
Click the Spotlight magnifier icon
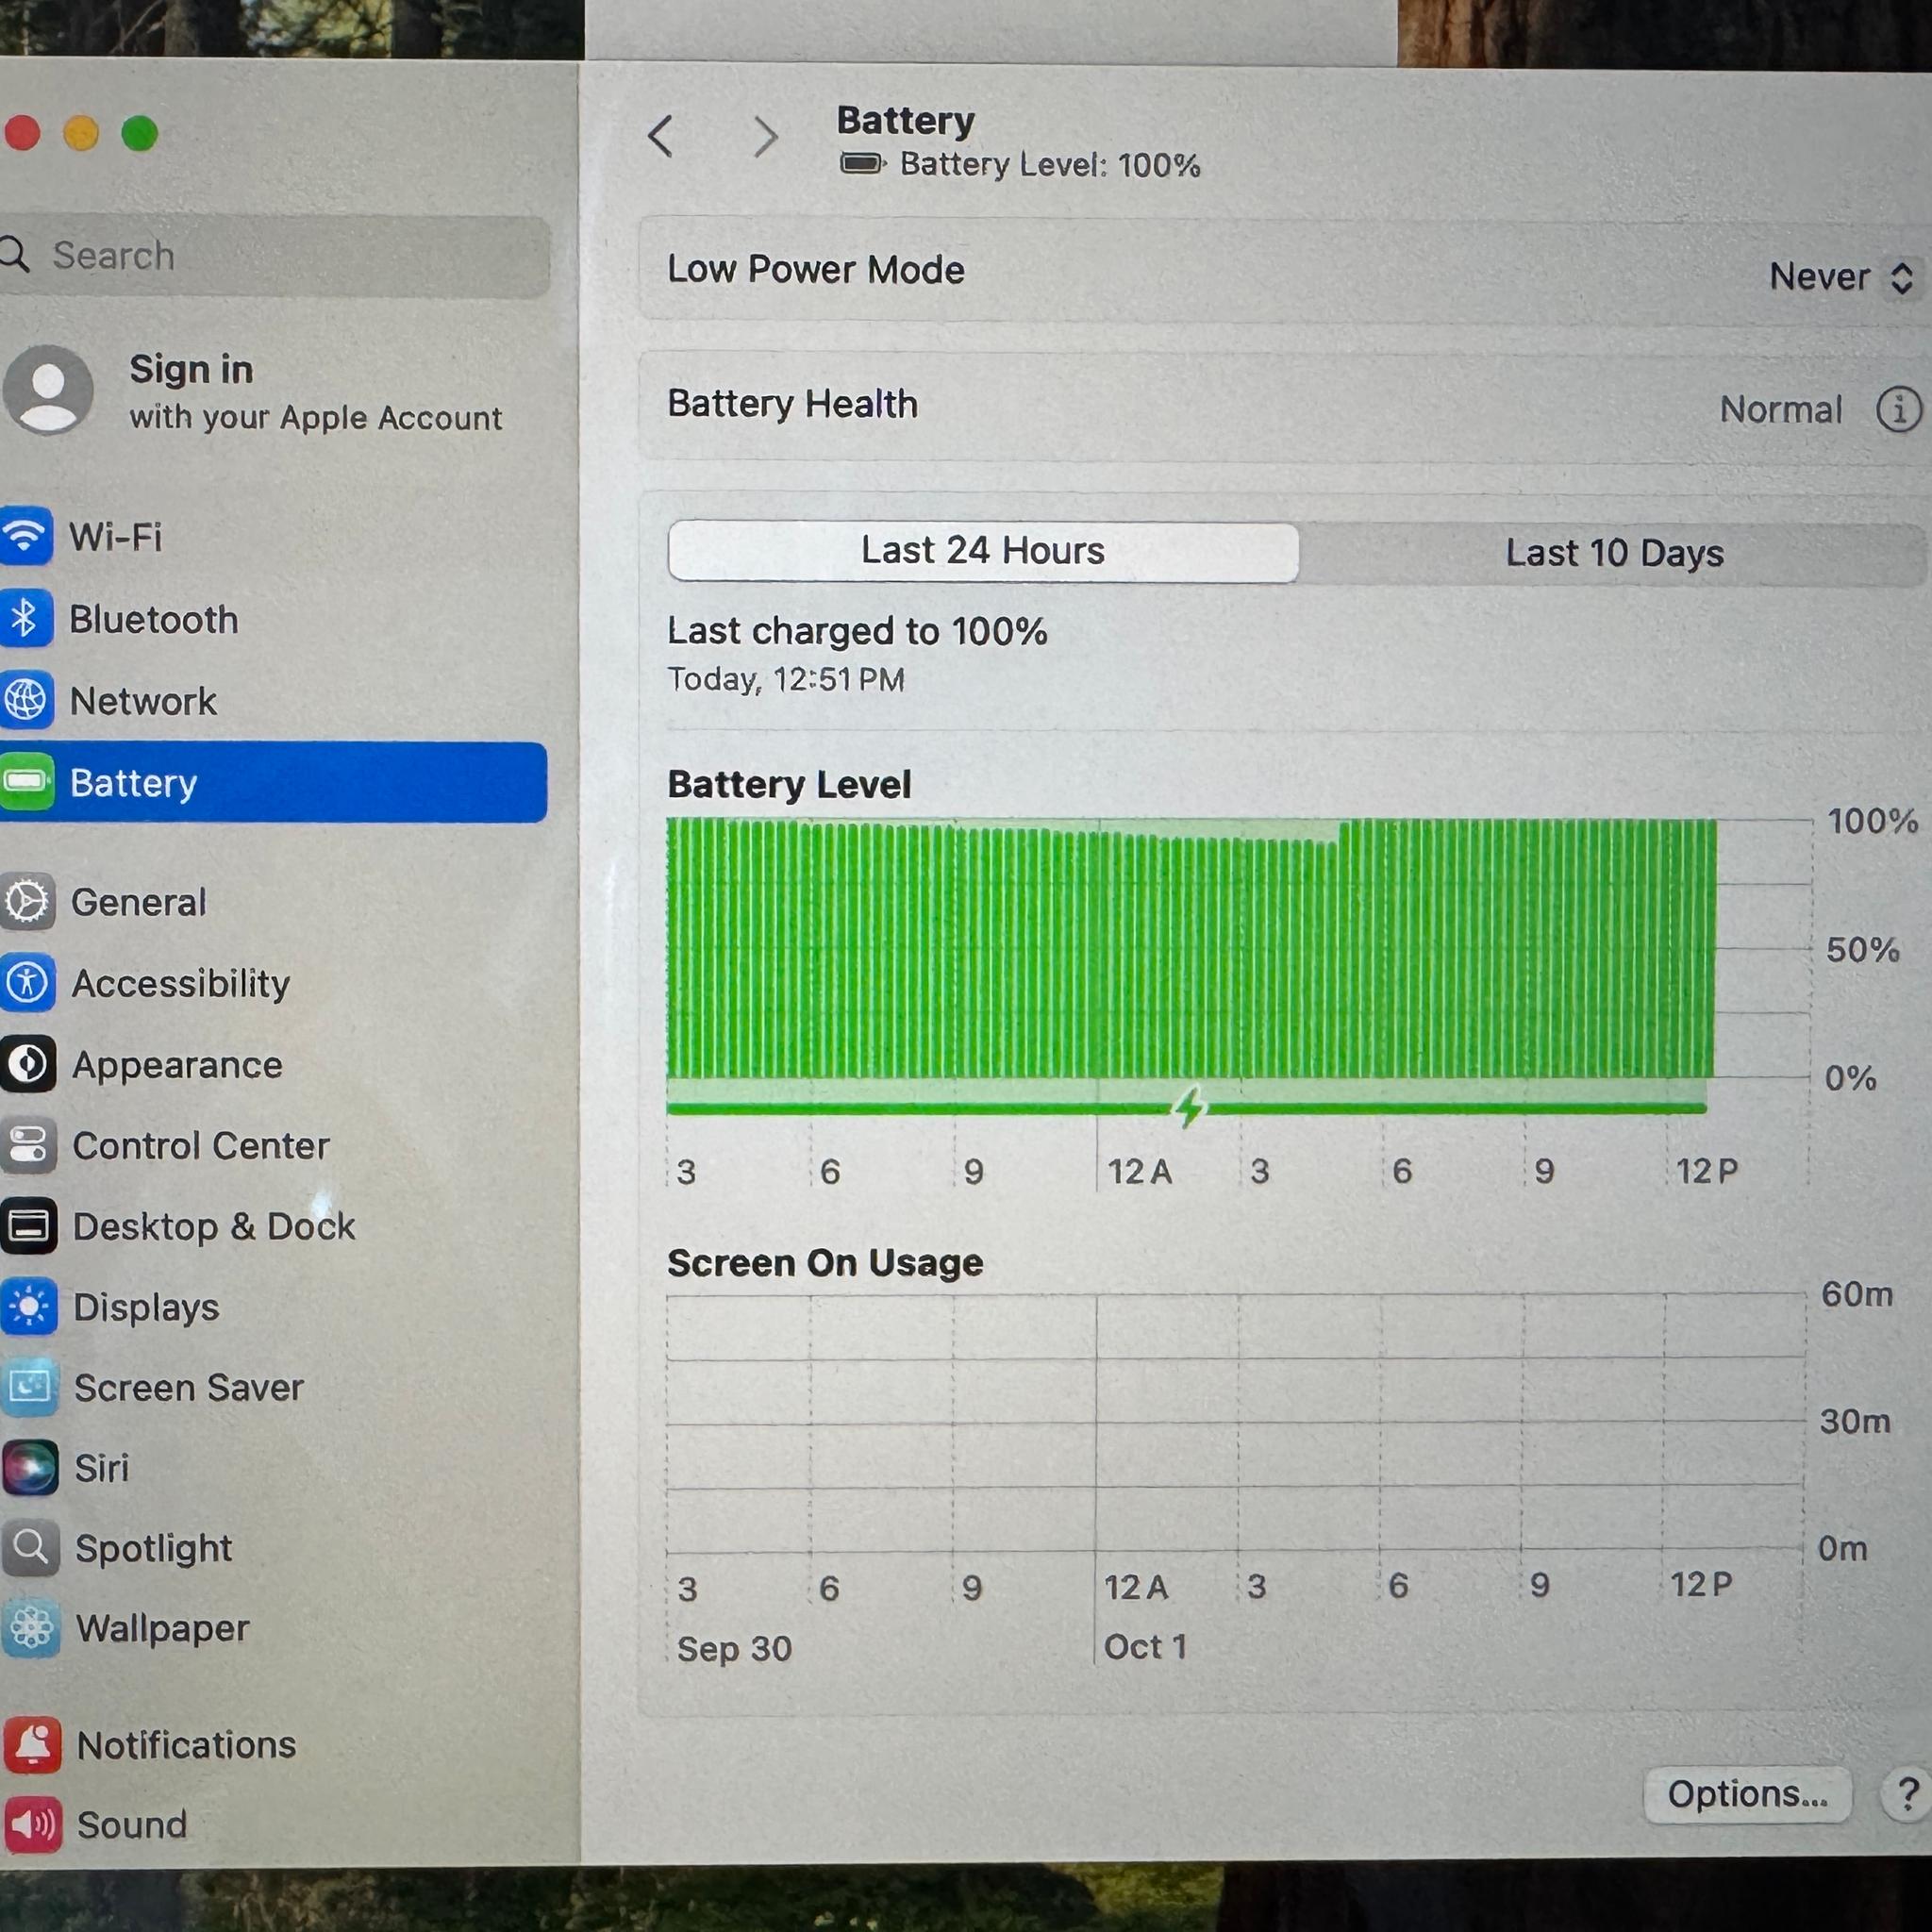tap(31, 1548)
